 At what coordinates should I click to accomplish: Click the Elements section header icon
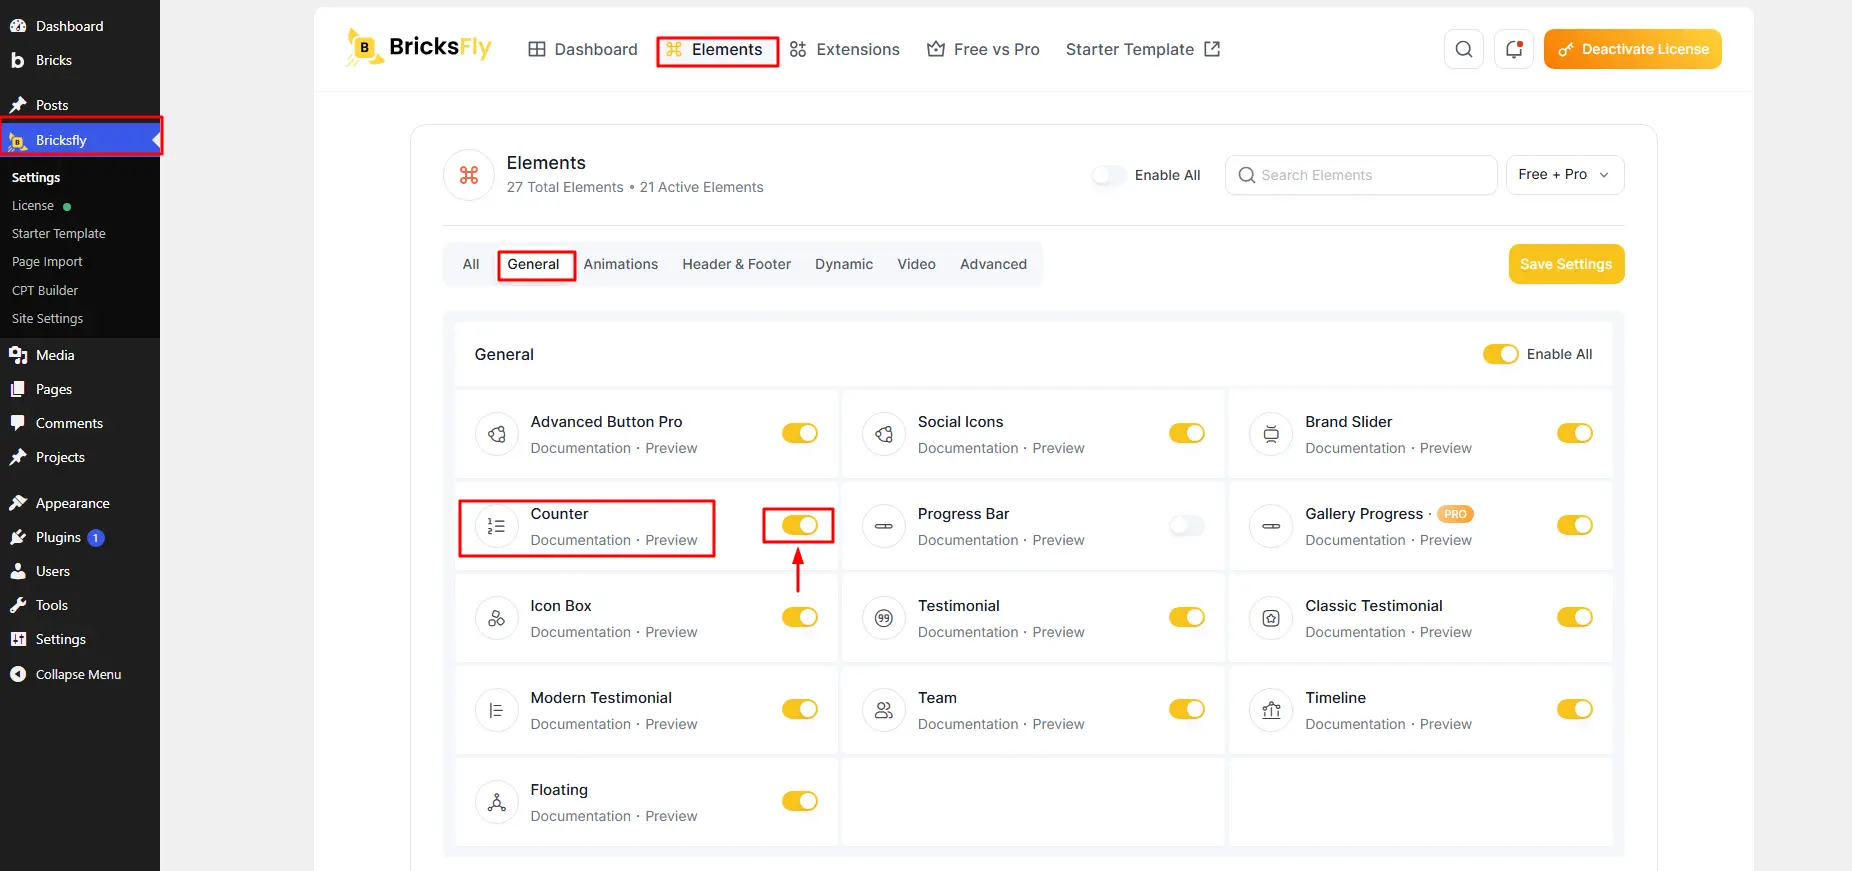pyautogui.click(x=469, y=175)
